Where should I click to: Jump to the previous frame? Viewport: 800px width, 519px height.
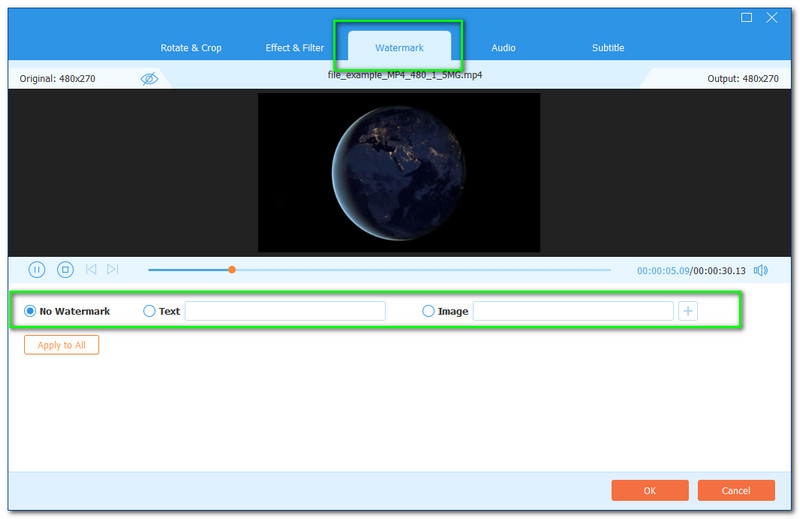click(91, 269)
